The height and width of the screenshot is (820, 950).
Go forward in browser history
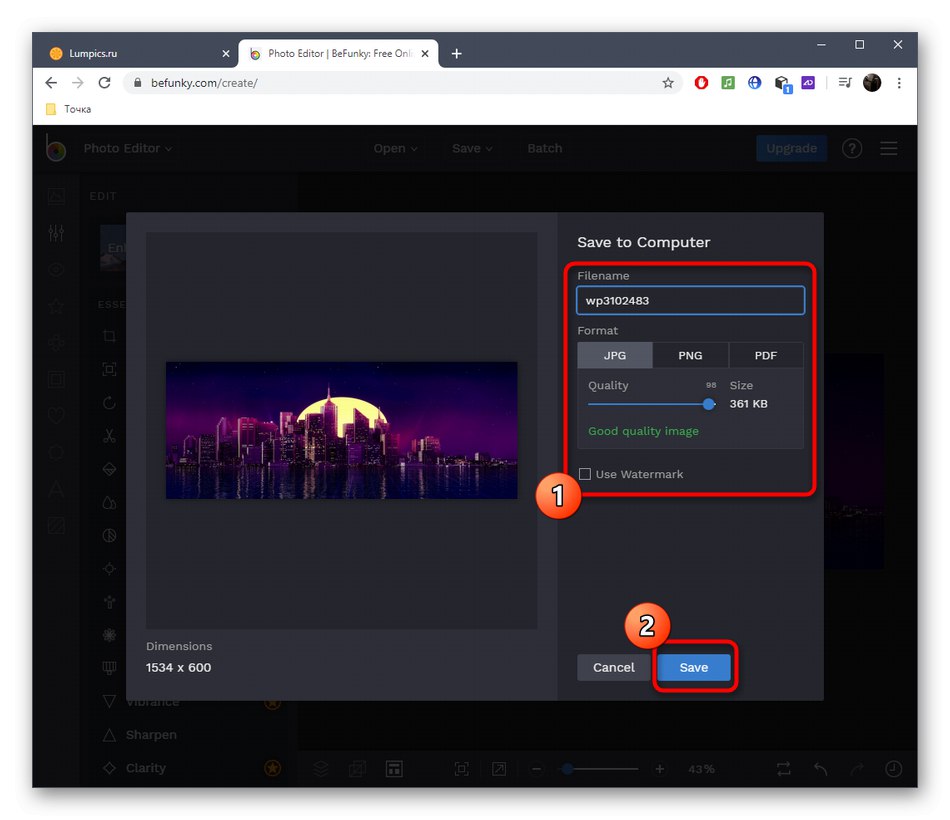[x=78, y=83]
